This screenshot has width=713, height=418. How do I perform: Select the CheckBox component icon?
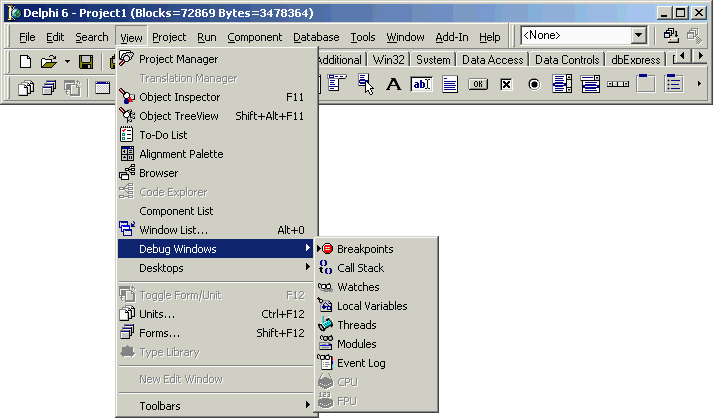[x=506, y=84]
